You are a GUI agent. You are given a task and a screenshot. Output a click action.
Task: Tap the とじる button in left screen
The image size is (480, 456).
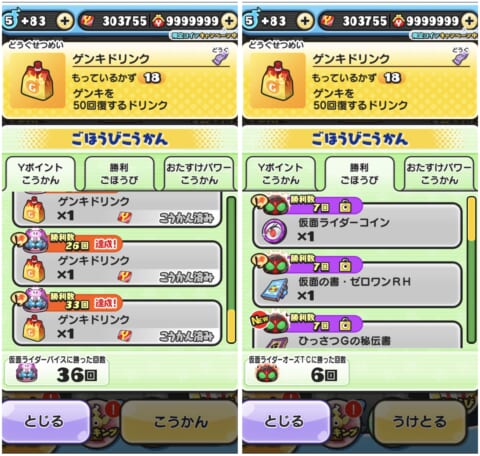coord(45,421)
